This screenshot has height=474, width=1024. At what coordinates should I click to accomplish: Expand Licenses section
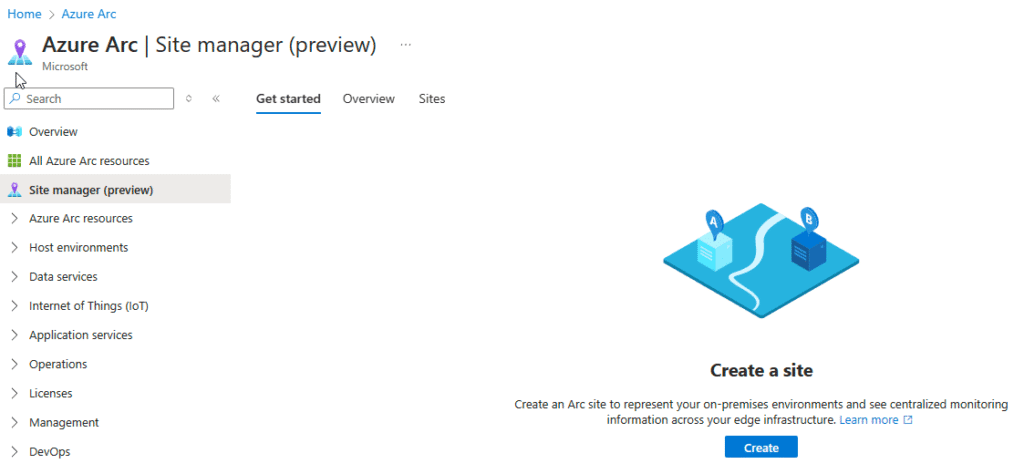tap(15, 393)
